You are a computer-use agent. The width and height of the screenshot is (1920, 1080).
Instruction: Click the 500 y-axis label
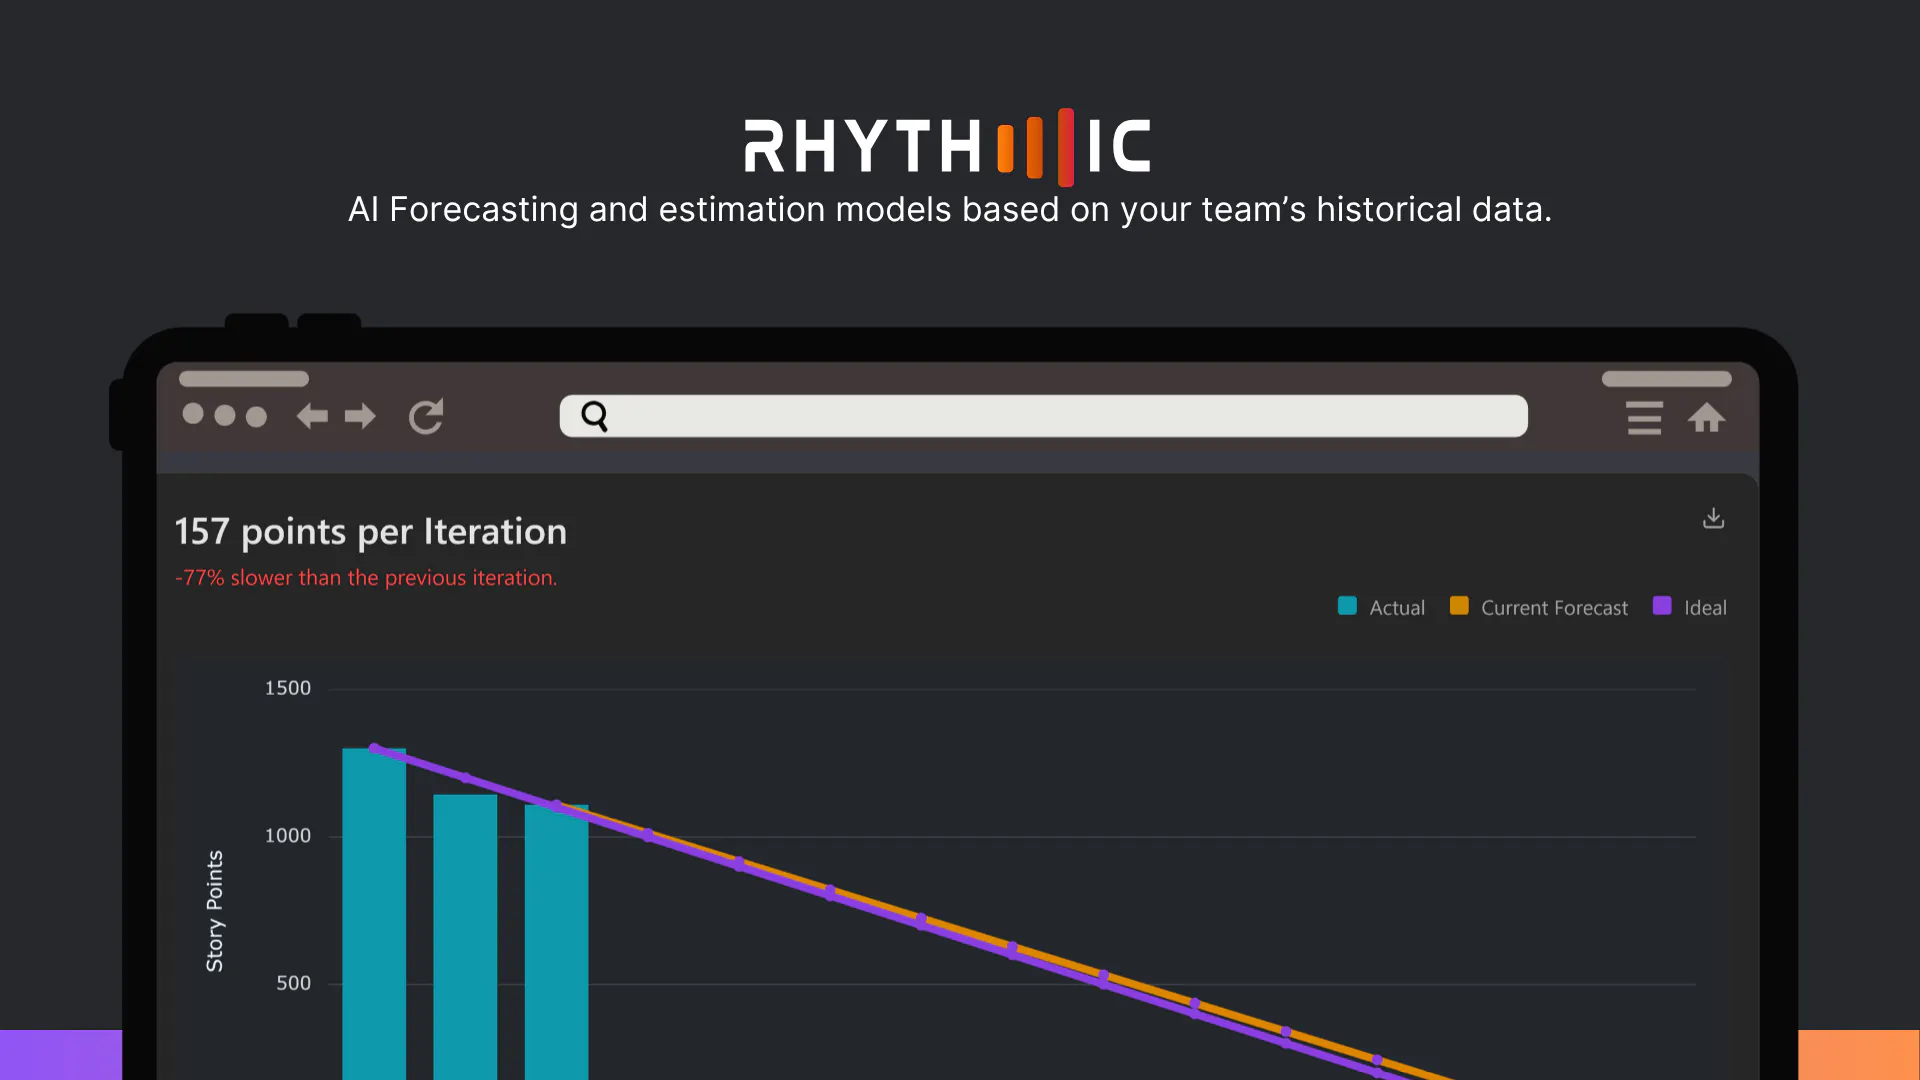[x=294, y=984]
